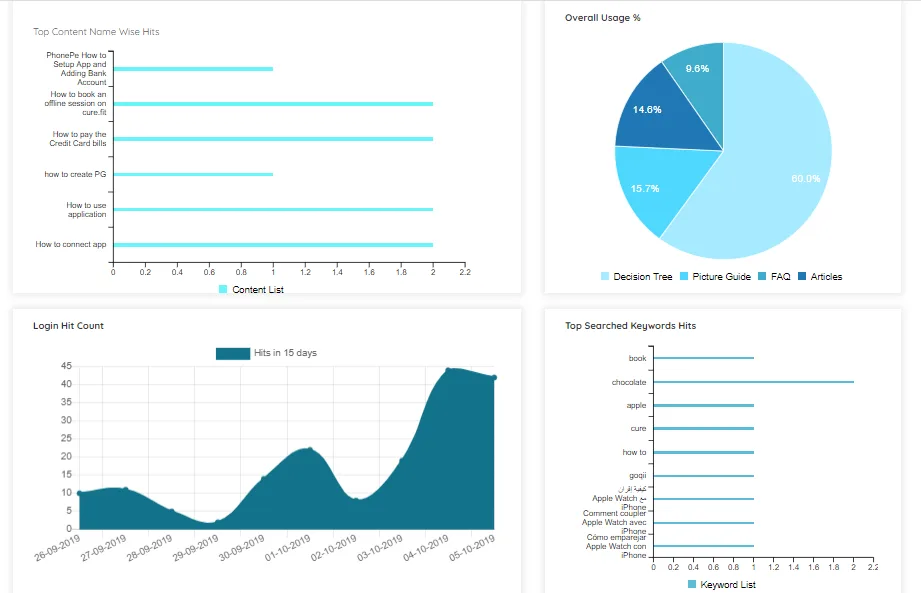Toggle the Decision Tree legend swatch
921x593 pixels.
coord(605,277)
